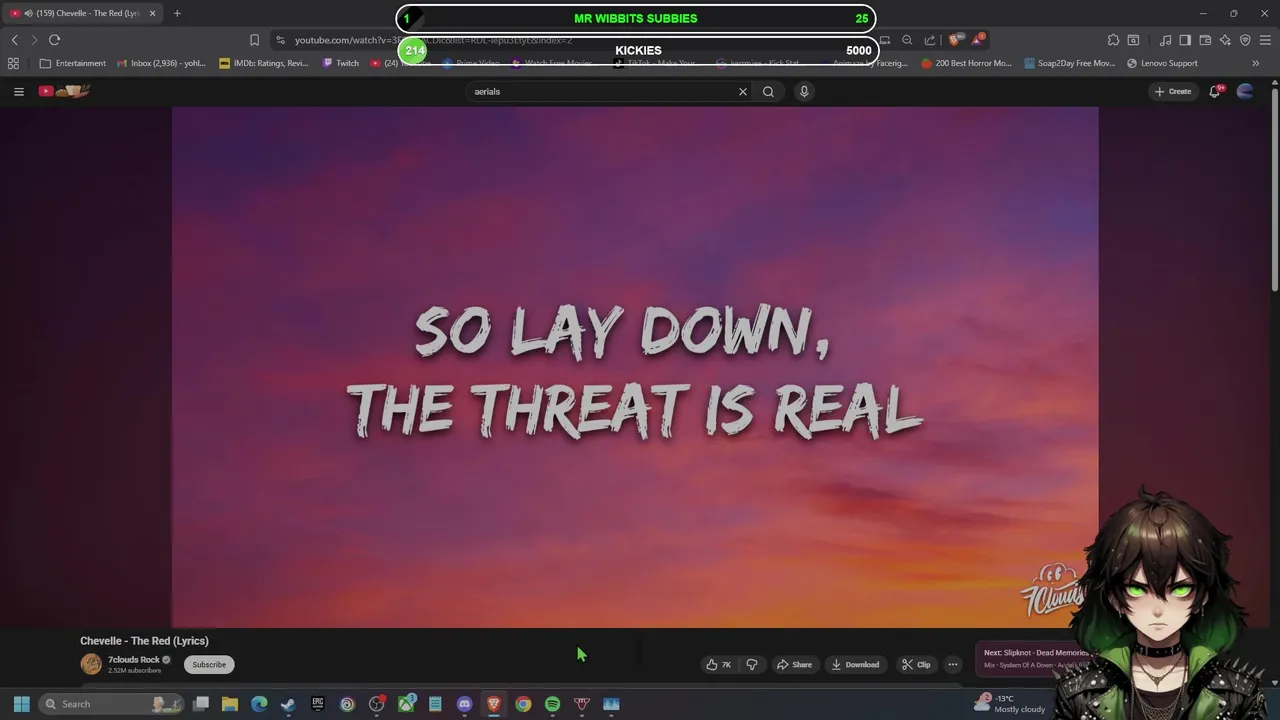Viewport: 1280px width, 720px height.
Task: Open the Create video button
Action: (1173, 91)
